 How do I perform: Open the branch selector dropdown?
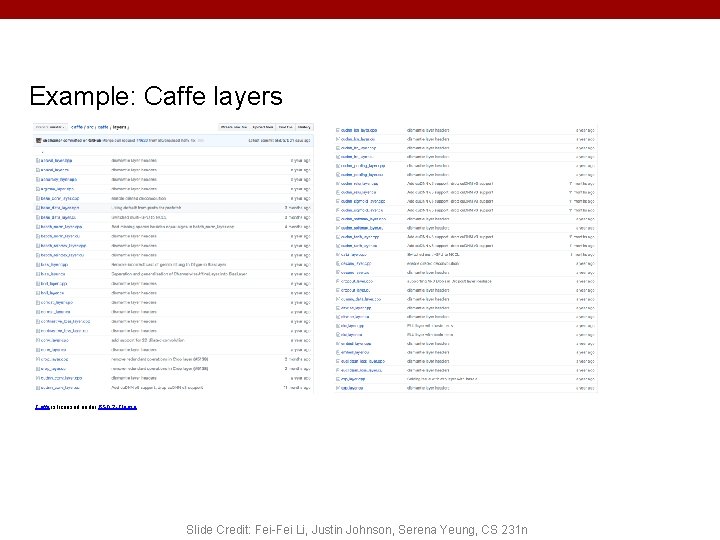[x=51, y=127]
